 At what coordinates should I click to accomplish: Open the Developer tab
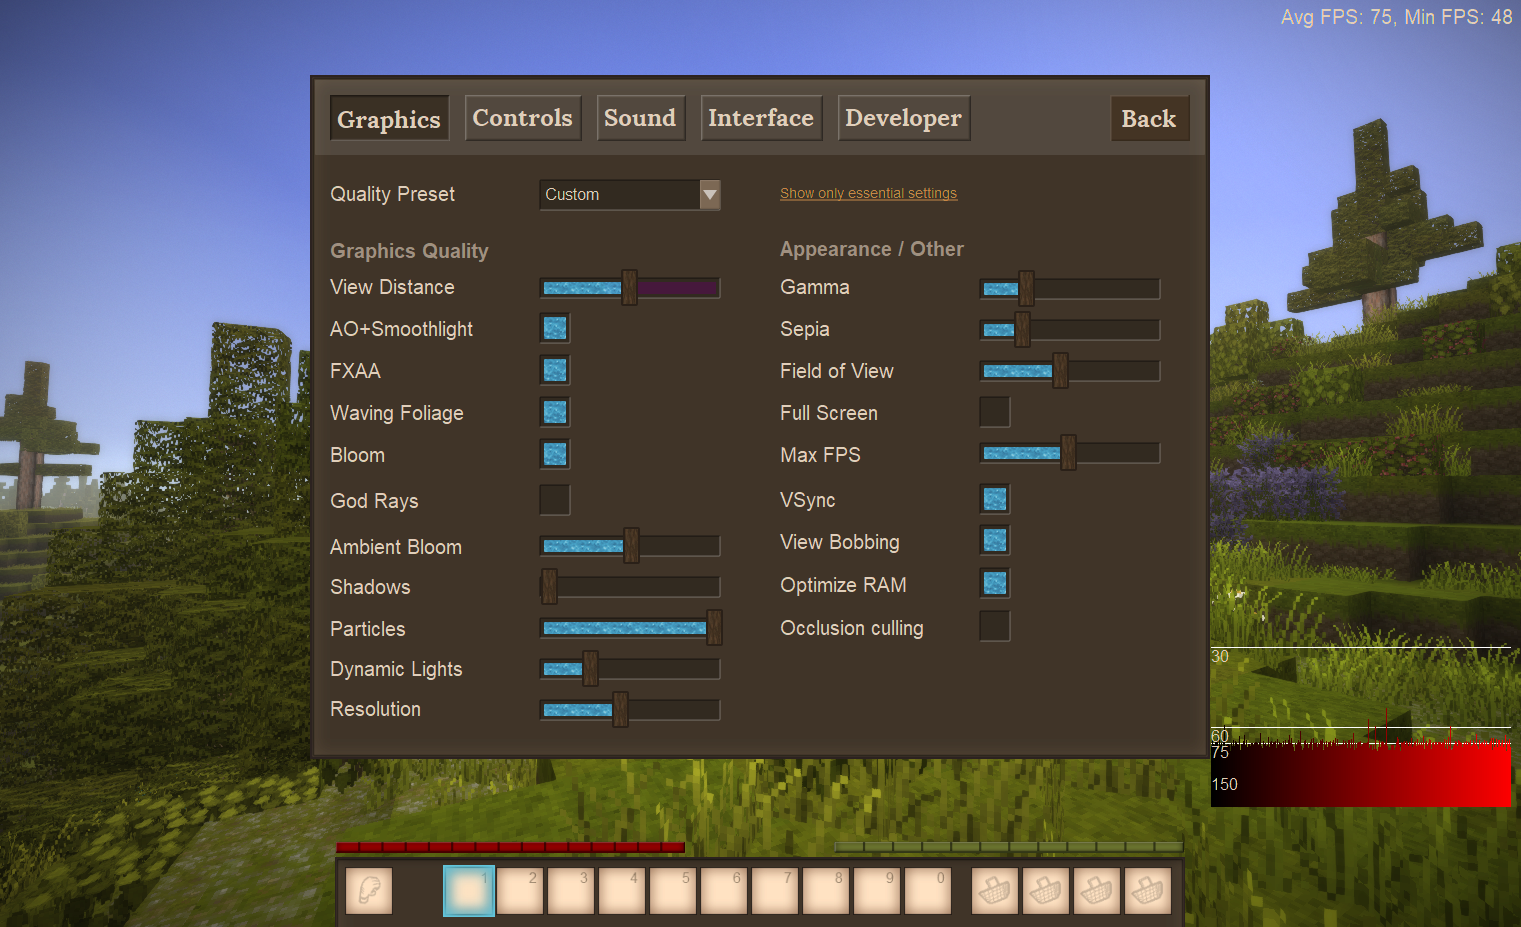tap(903, 118)
